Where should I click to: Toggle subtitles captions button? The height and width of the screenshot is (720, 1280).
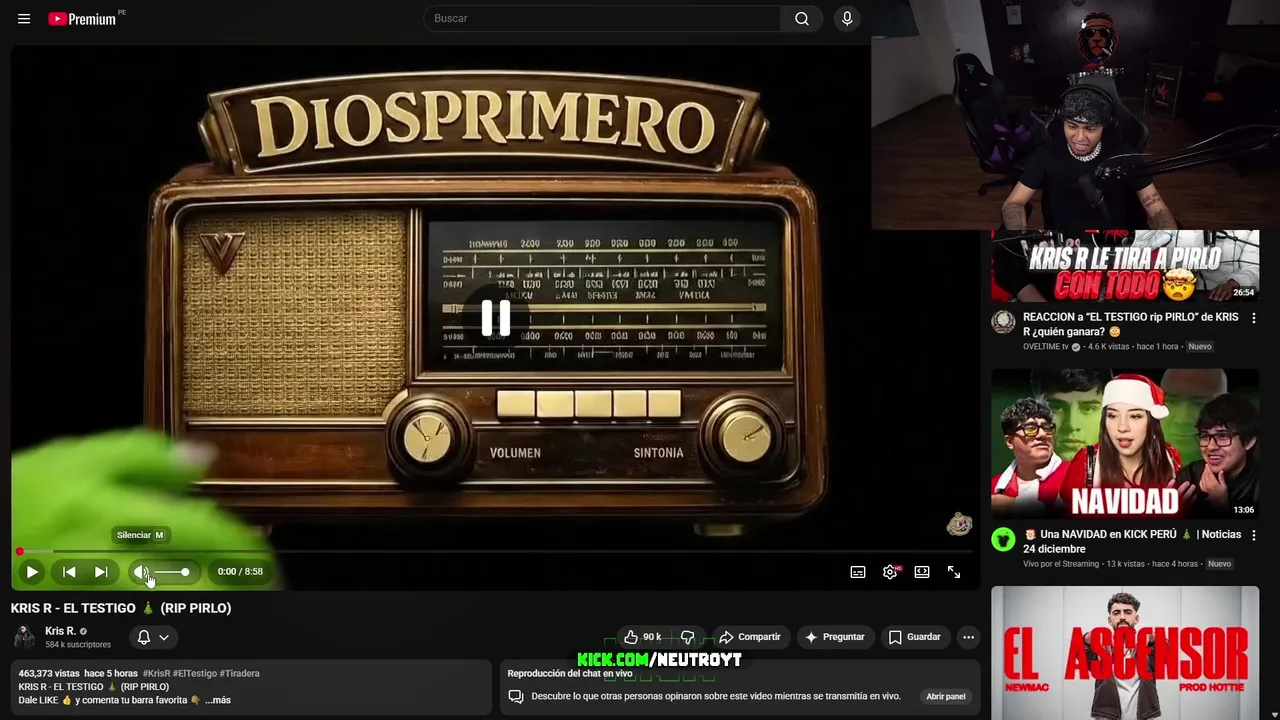pos(858,572)
